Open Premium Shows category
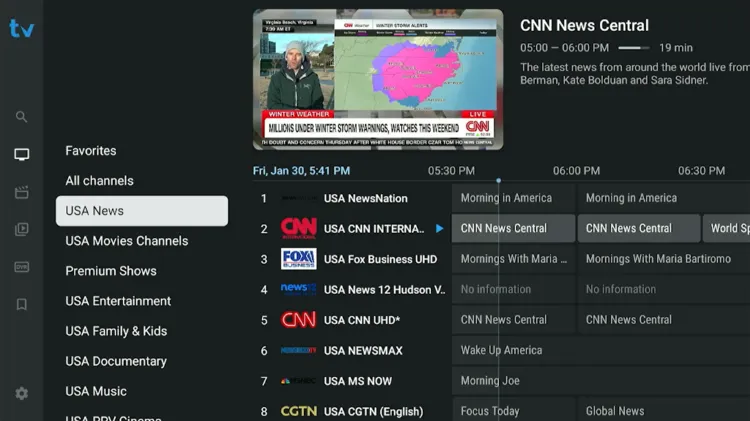This screenshot has height=421, width=750. click(x=111, y=271)
